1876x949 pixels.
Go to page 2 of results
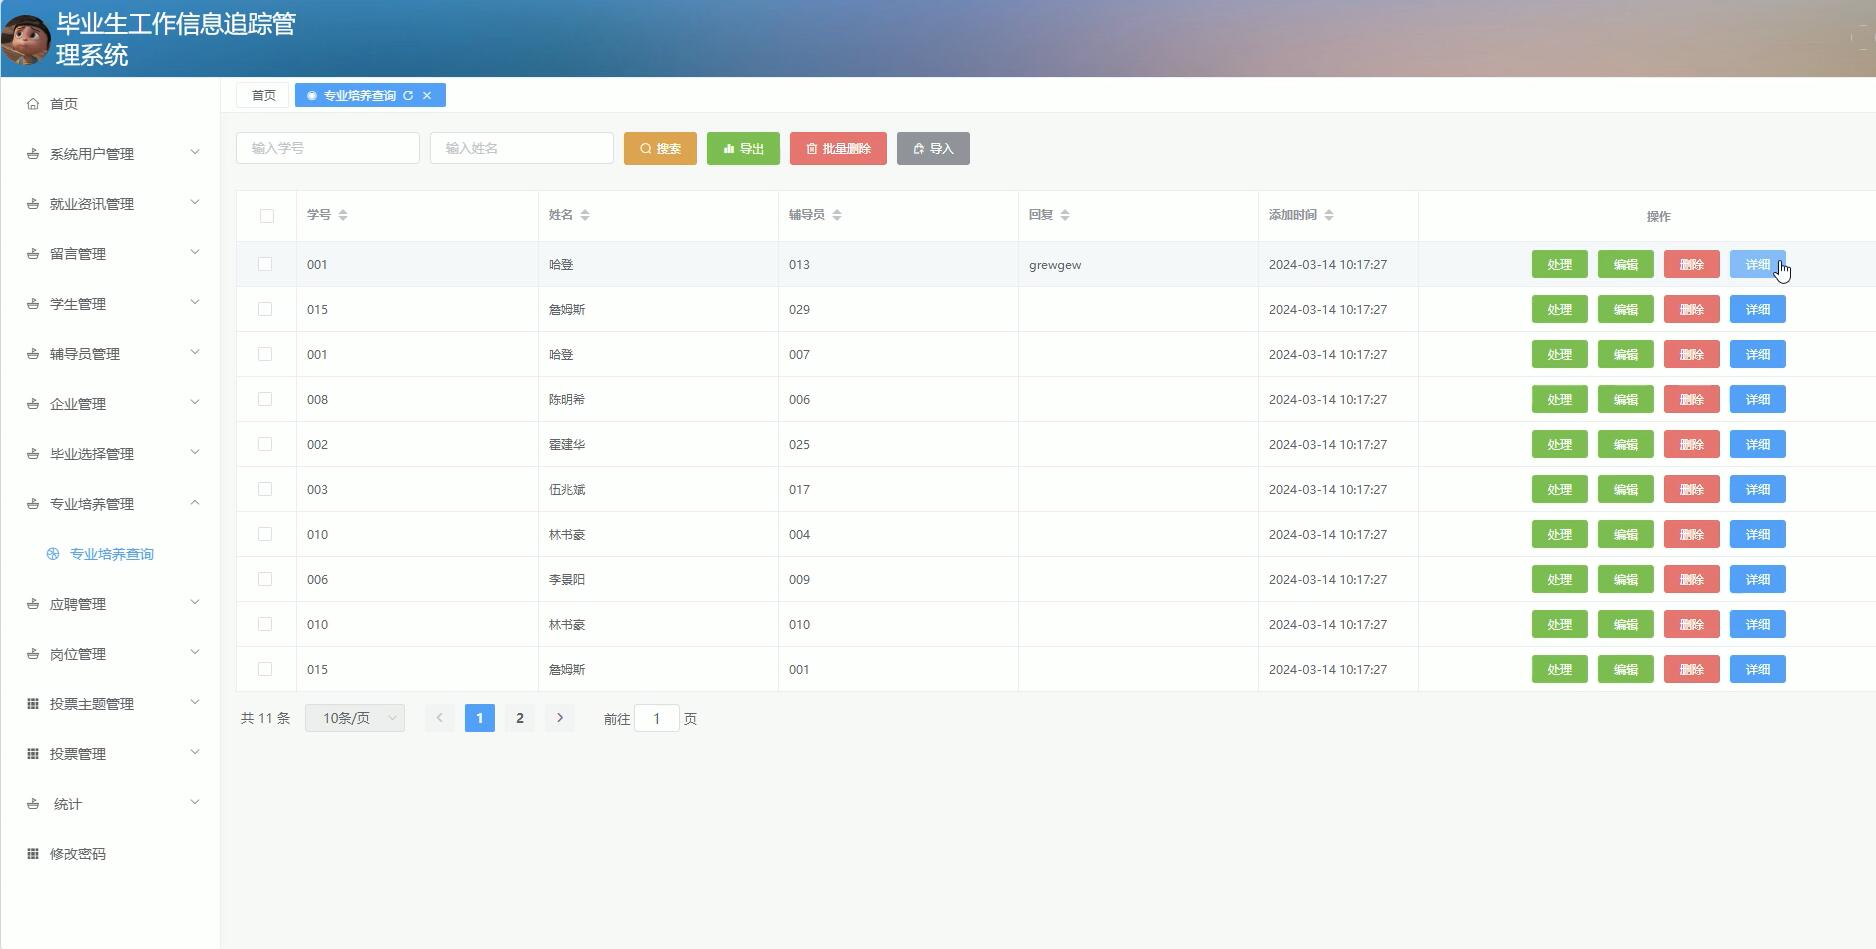tap(519, 717)
